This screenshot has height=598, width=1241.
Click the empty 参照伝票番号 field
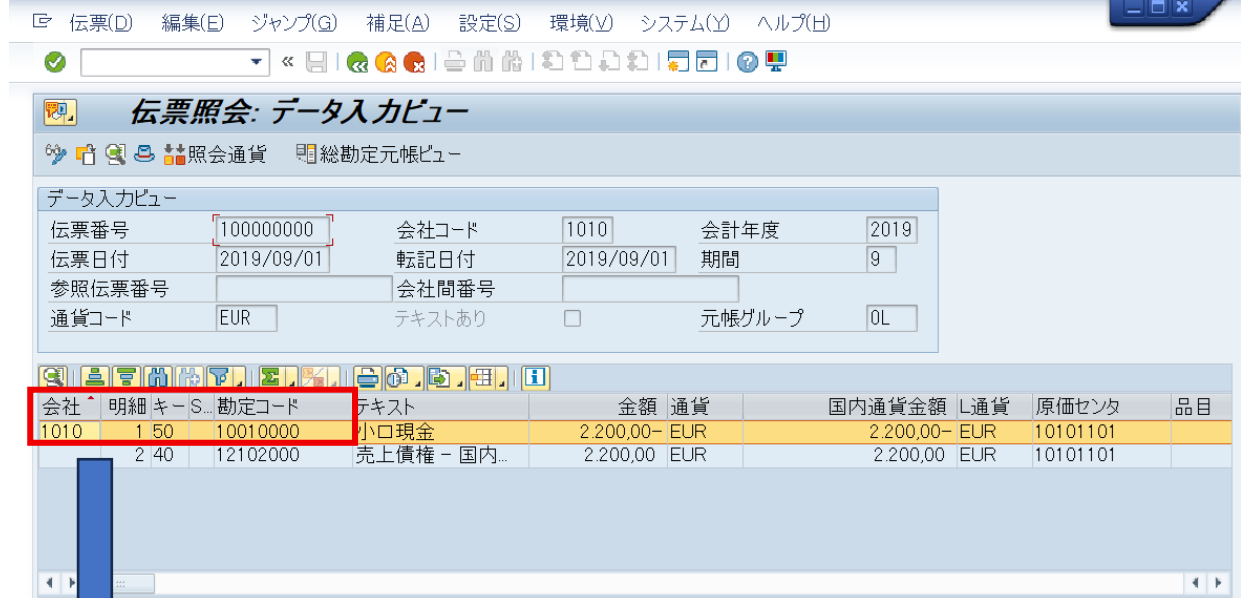[x=304, y=289]
